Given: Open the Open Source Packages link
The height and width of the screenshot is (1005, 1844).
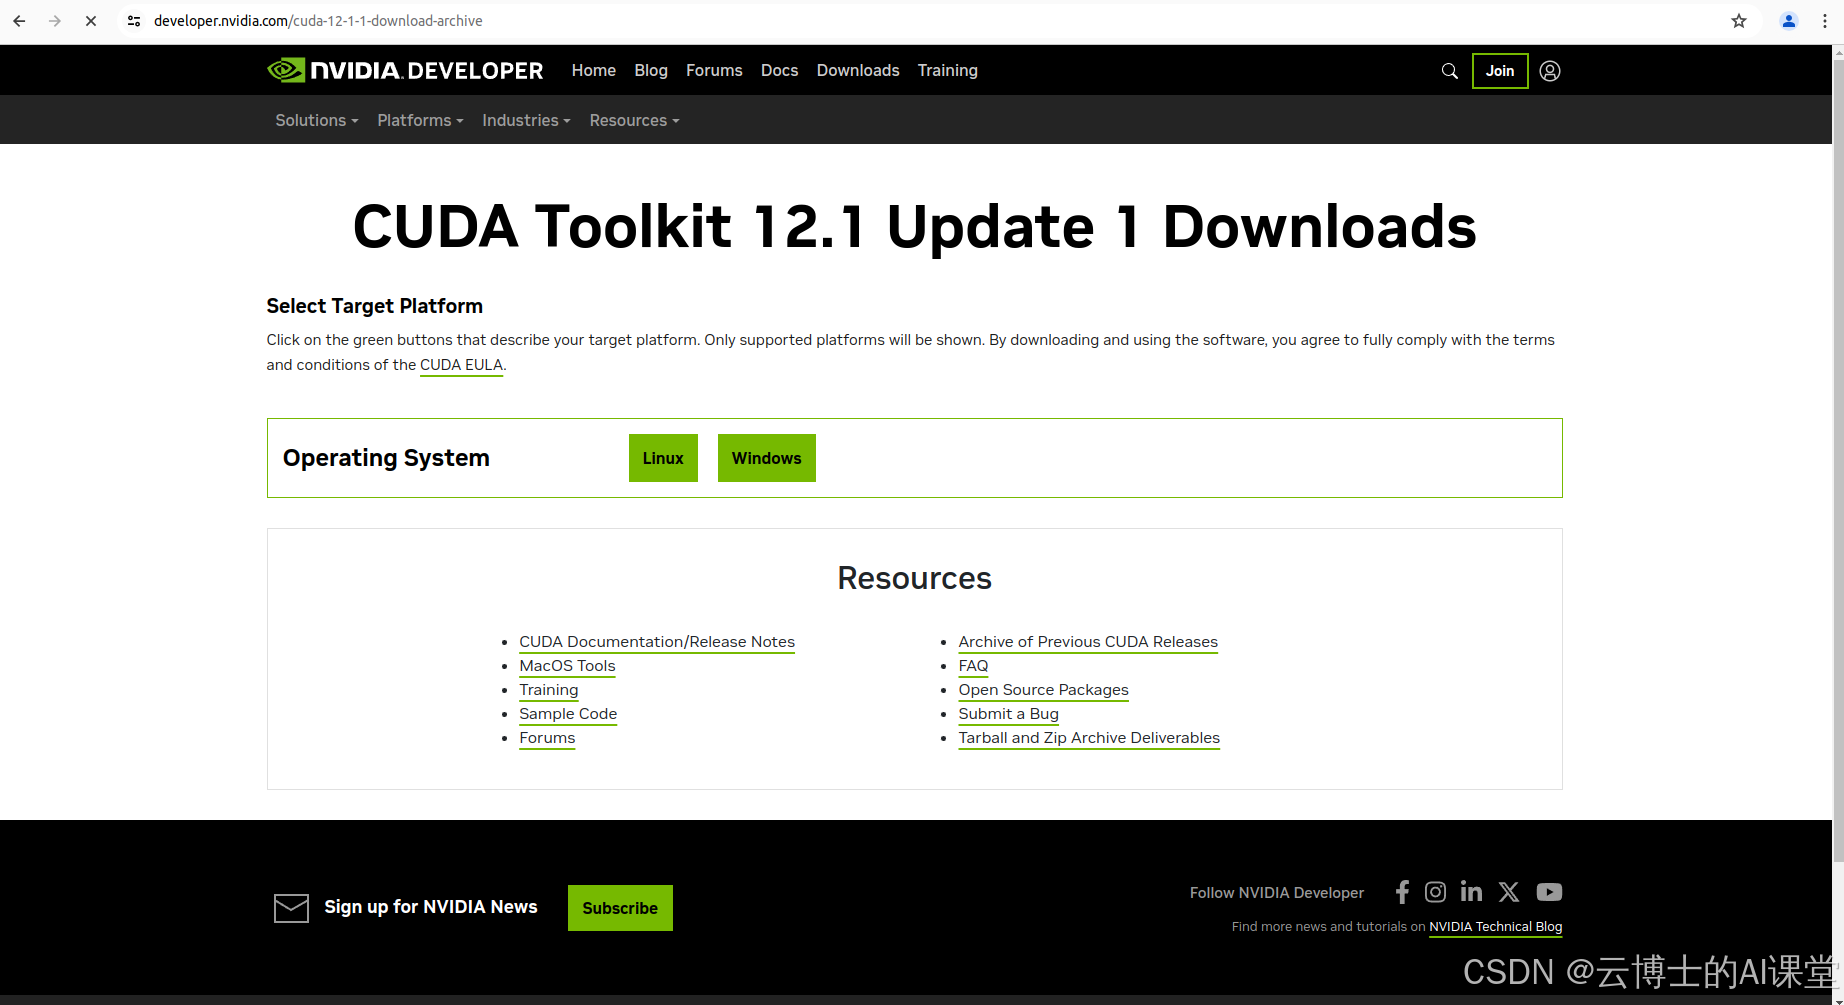Looking at the screenshot, I should pos(1043,690).
